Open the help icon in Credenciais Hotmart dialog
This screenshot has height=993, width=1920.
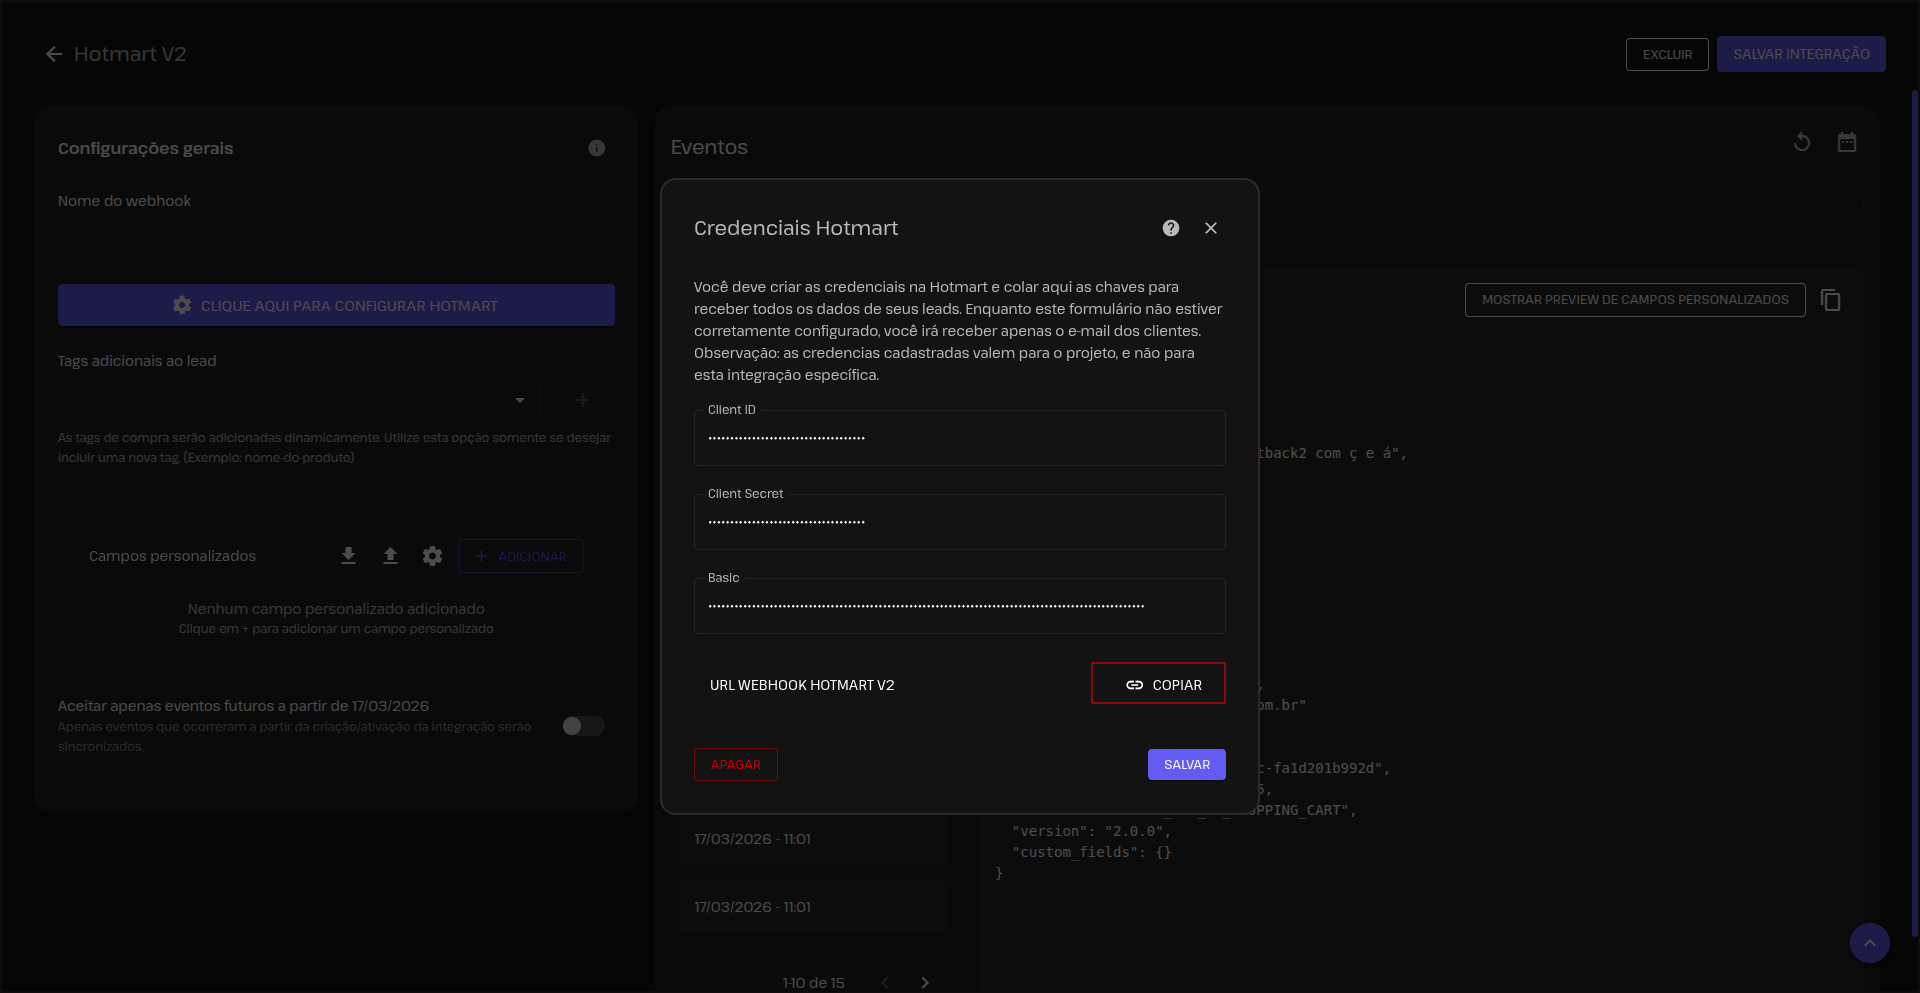point(1170,228)
